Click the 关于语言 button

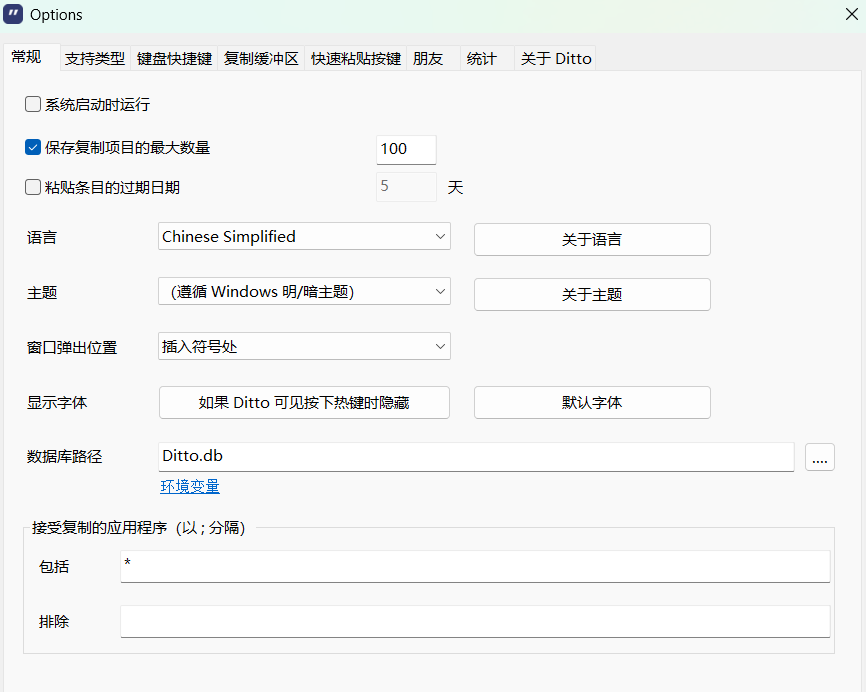[592, 239]
